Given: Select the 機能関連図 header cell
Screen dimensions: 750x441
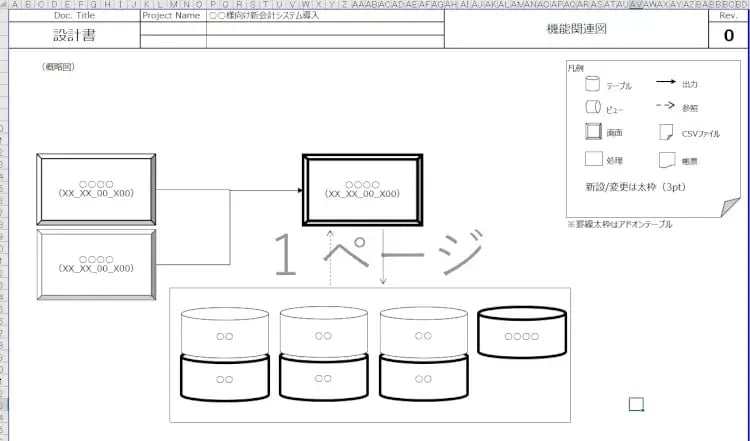Looking at the screenshot, I should tap(576, 29).
